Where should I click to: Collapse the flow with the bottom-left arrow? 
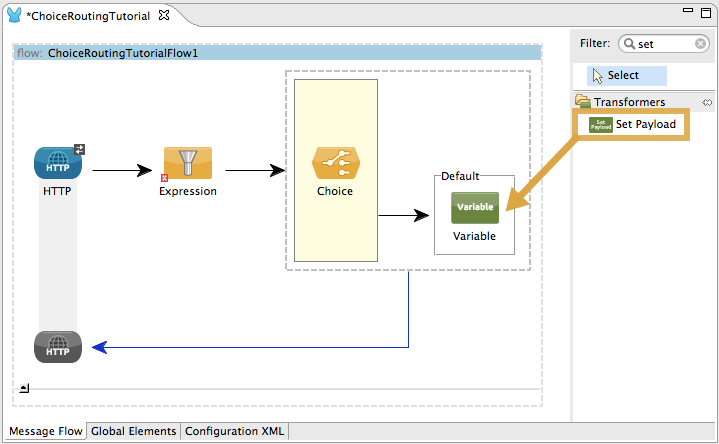point(24,388)
